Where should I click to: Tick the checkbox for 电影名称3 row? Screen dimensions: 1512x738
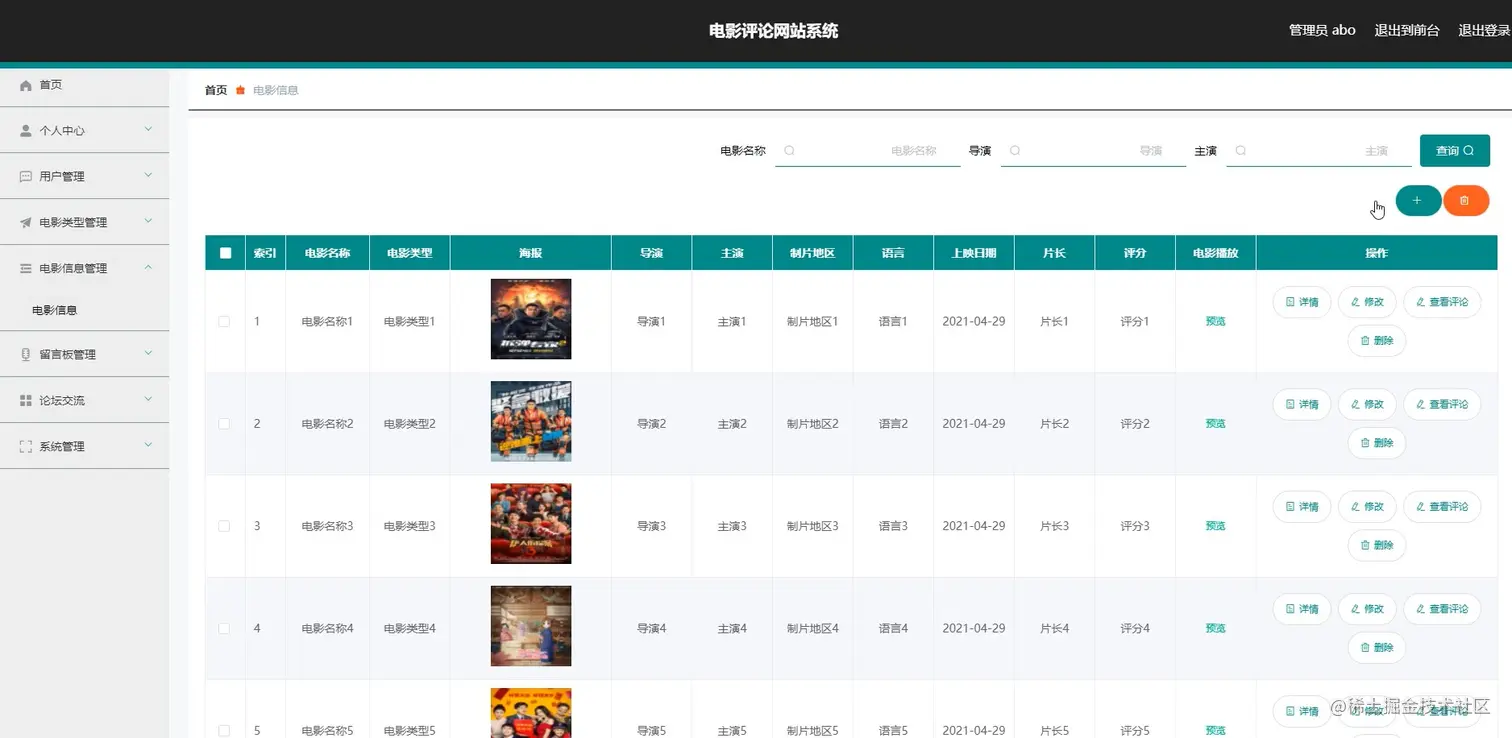pyautogui.click(x=224, y=526)
